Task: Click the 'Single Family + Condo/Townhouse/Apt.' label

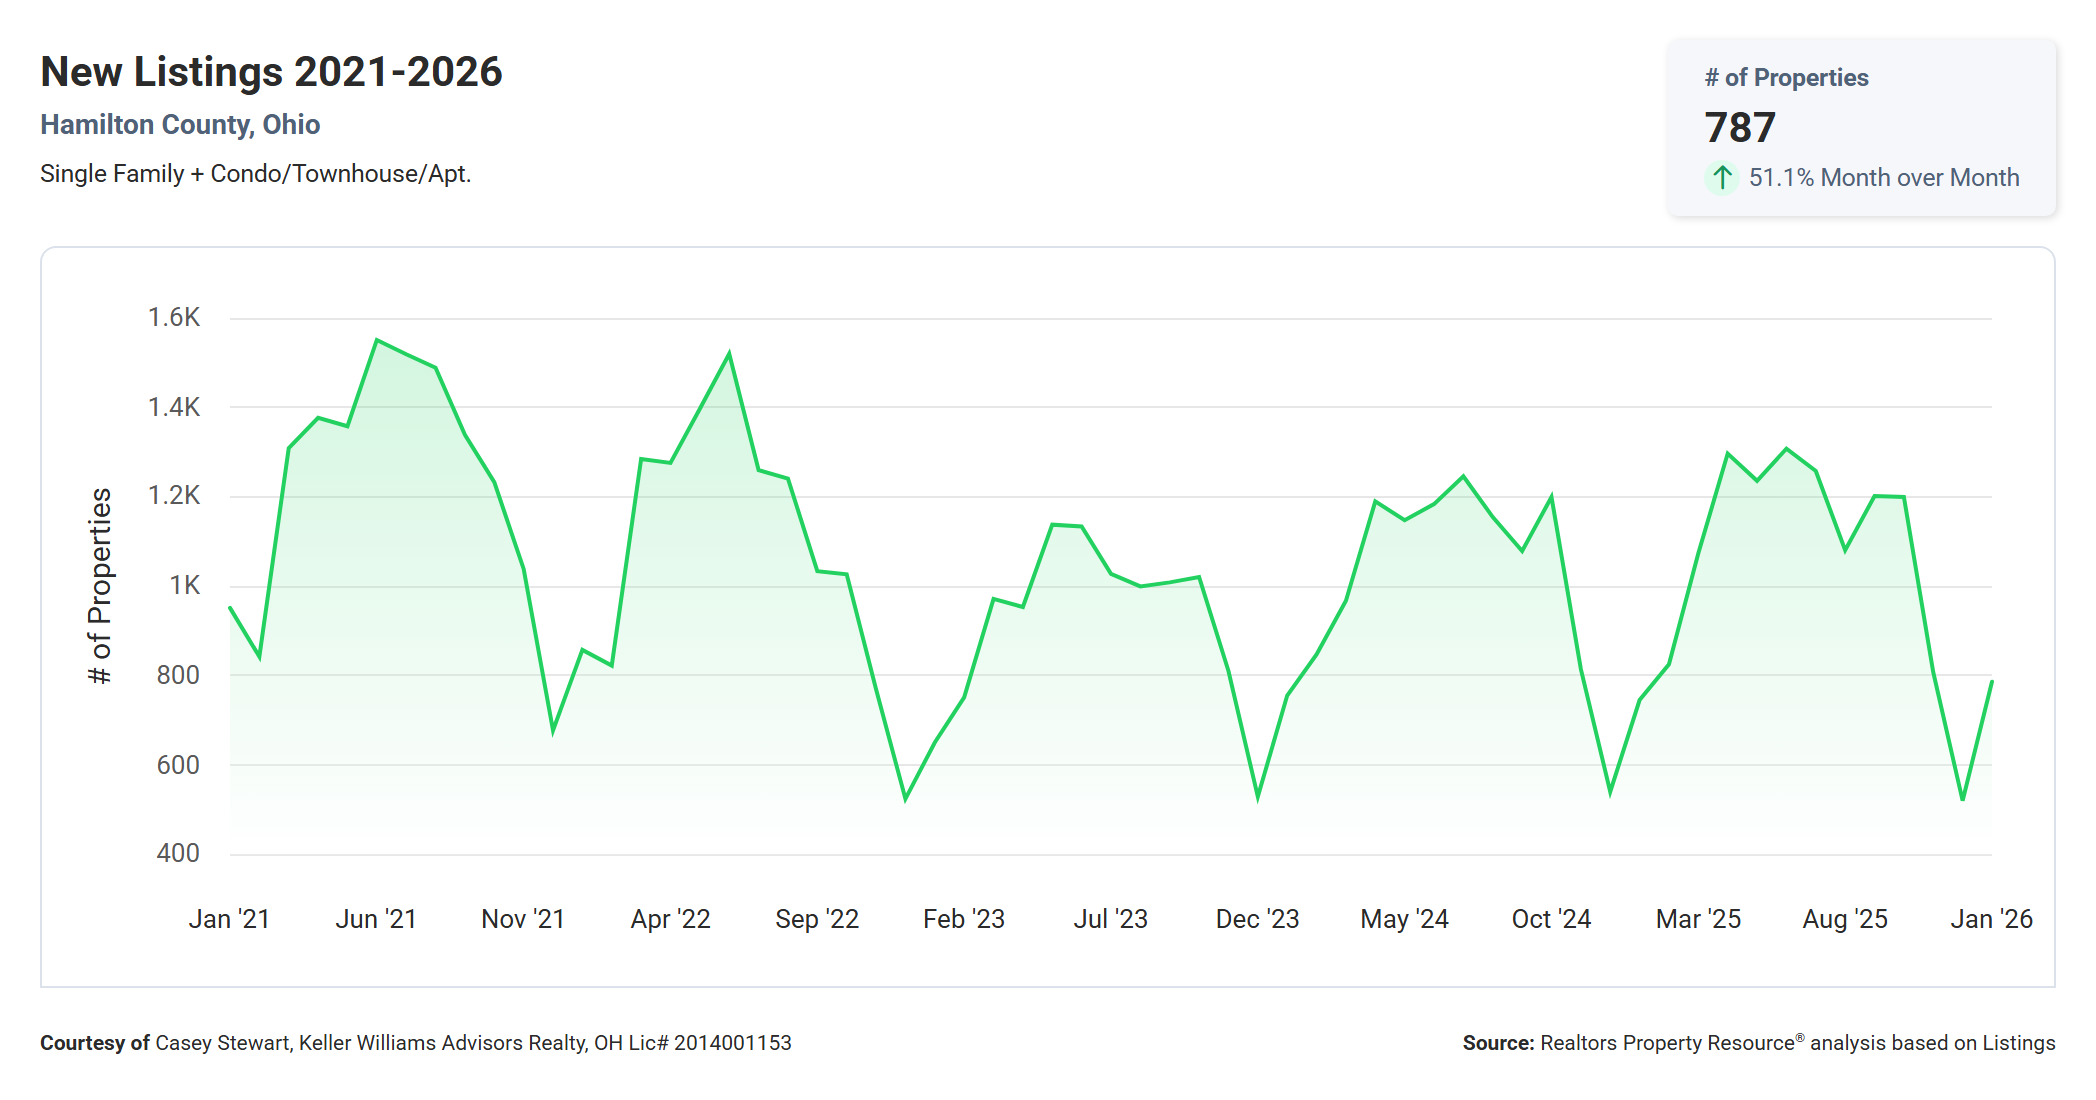Action: (x=256, y=172)
